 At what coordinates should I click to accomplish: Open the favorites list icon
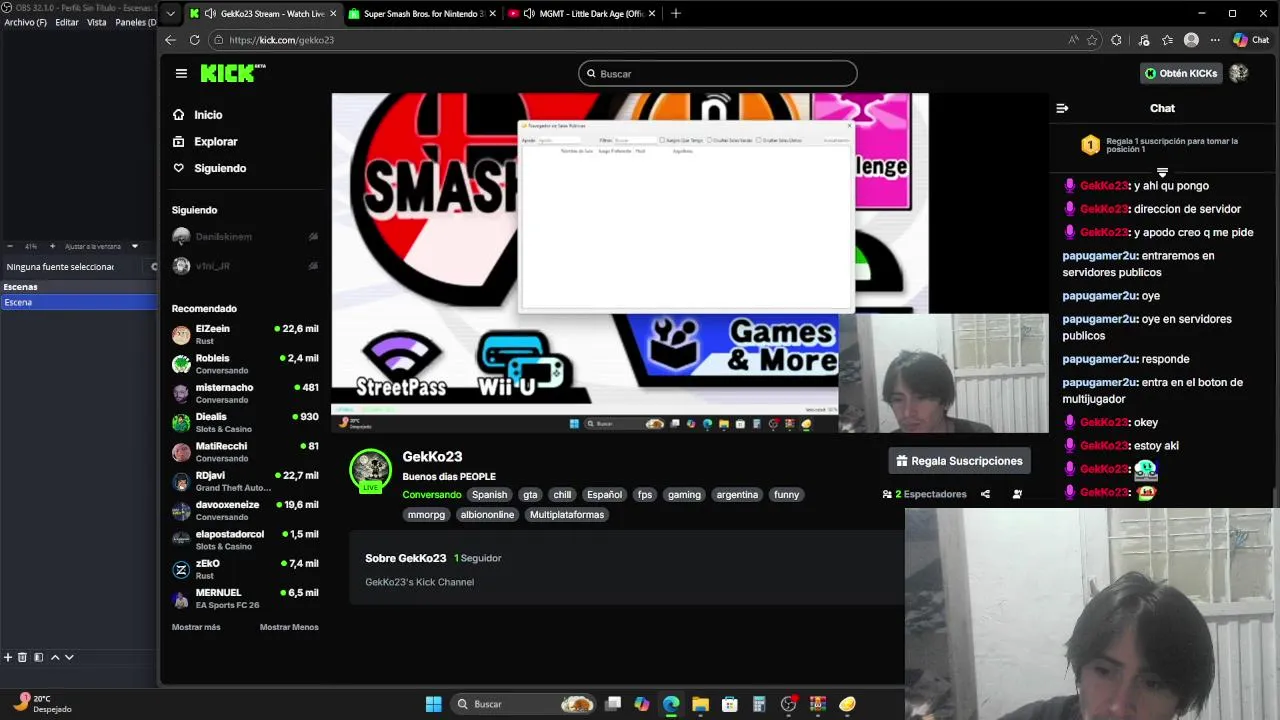(1167, 40)
